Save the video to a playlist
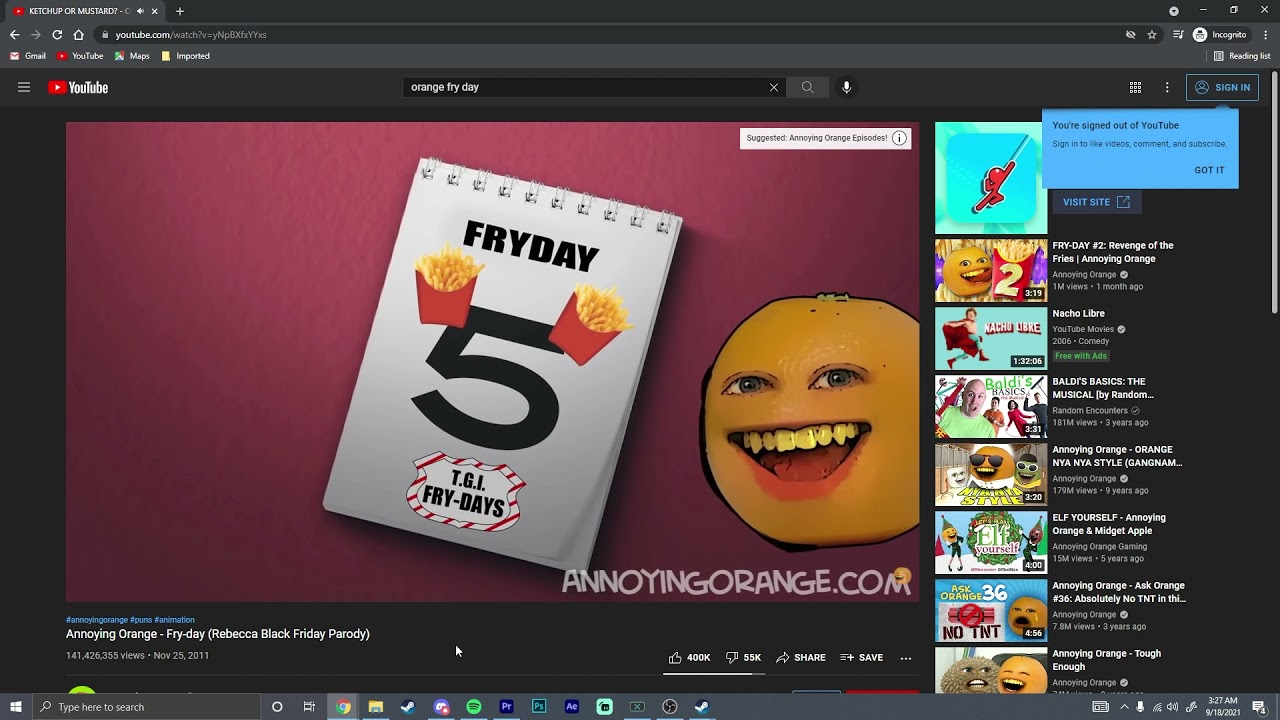This screenshot has height=720, width=1280. (x=862, y=657)
